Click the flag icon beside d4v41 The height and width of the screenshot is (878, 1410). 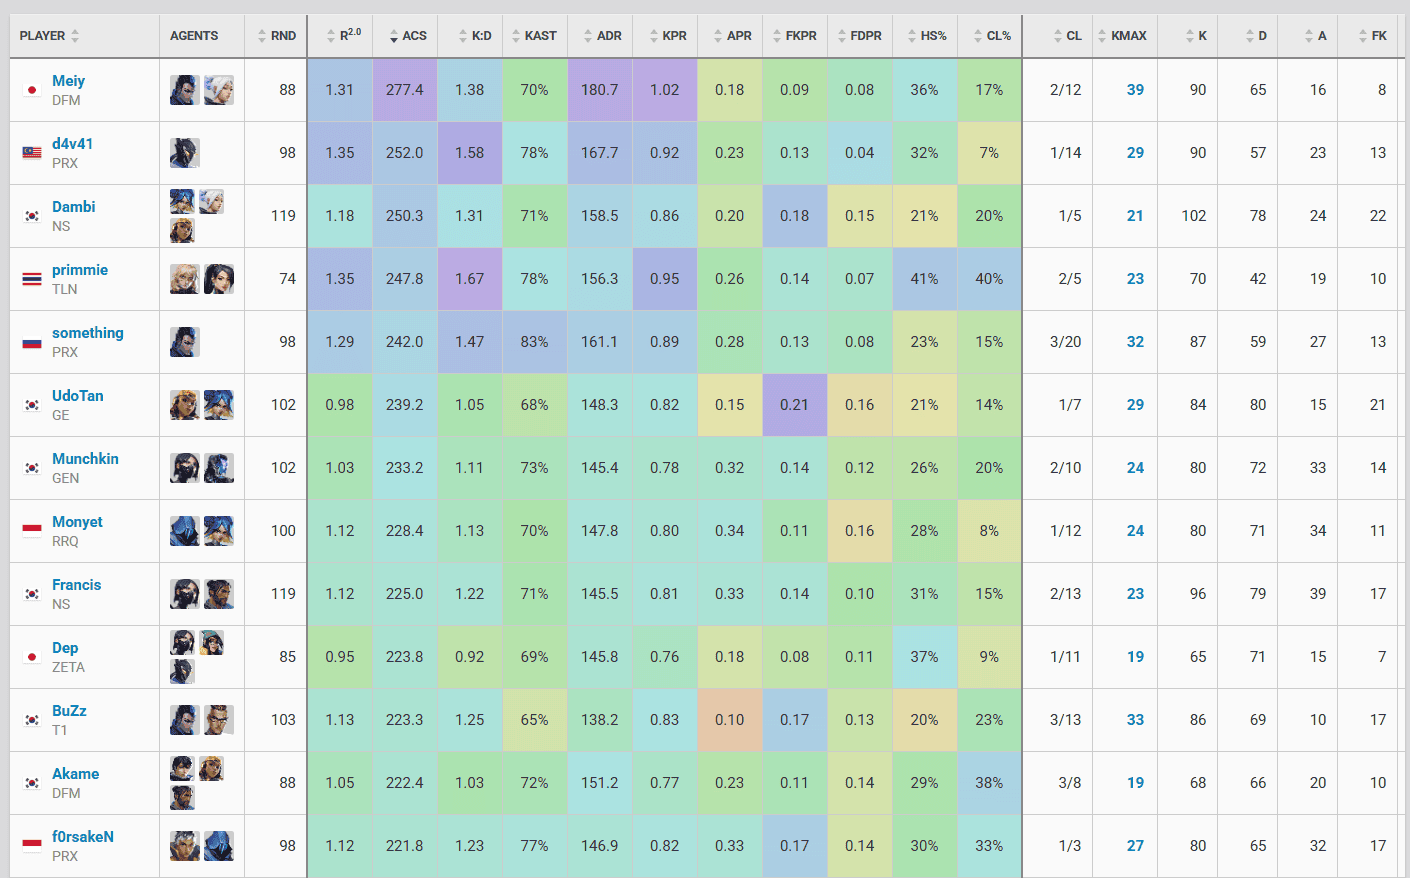coord(32,153)
